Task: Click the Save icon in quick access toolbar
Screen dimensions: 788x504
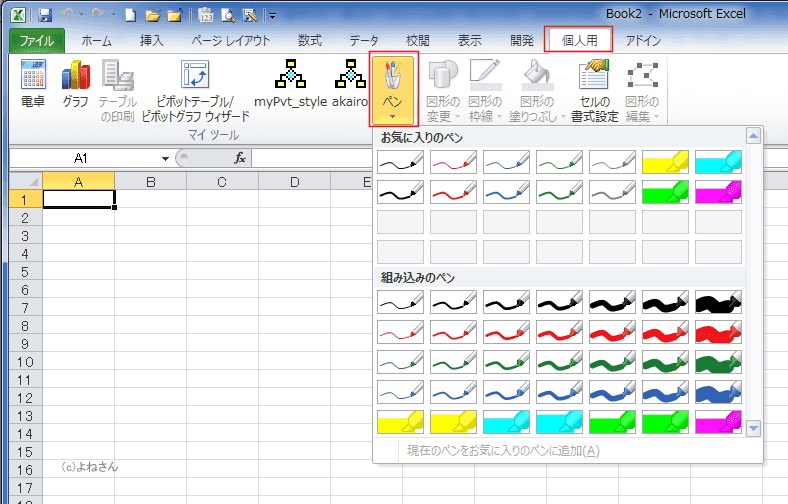Action: pos(45,15)
